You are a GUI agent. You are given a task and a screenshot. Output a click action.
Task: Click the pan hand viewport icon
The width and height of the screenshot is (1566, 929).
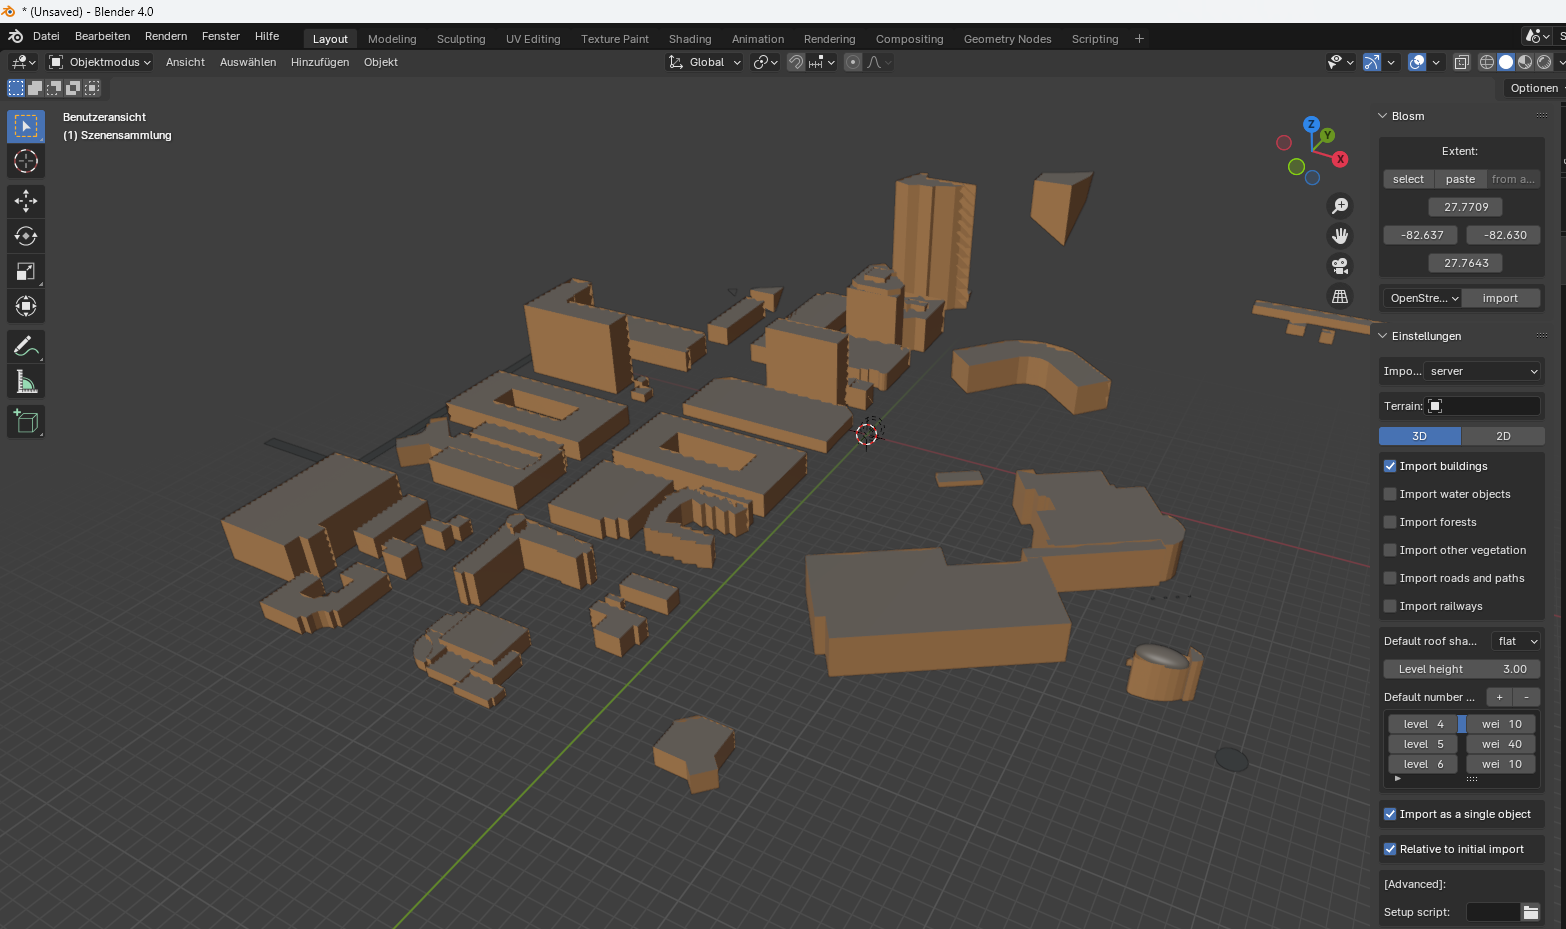point(1340,236)
